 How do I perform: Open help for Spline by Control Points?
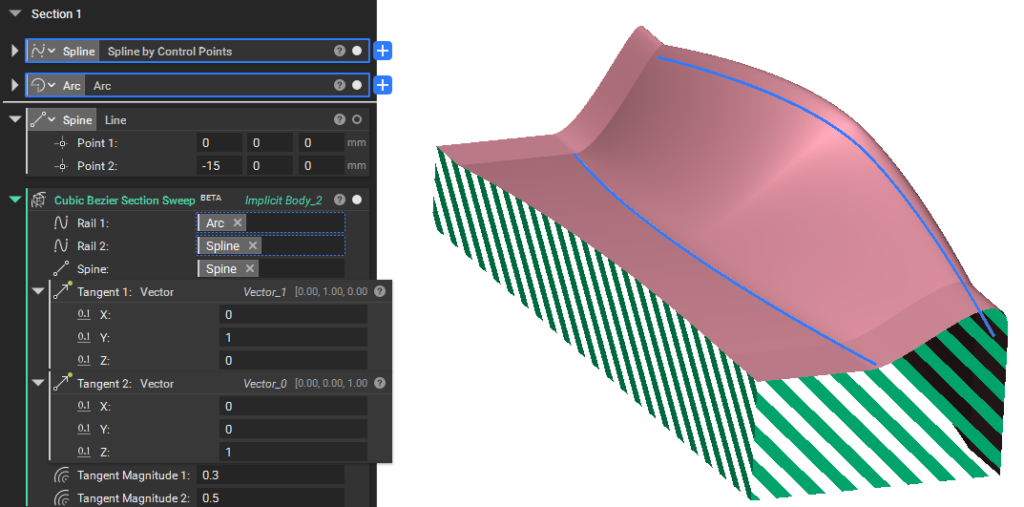click(x=340, y=51)
